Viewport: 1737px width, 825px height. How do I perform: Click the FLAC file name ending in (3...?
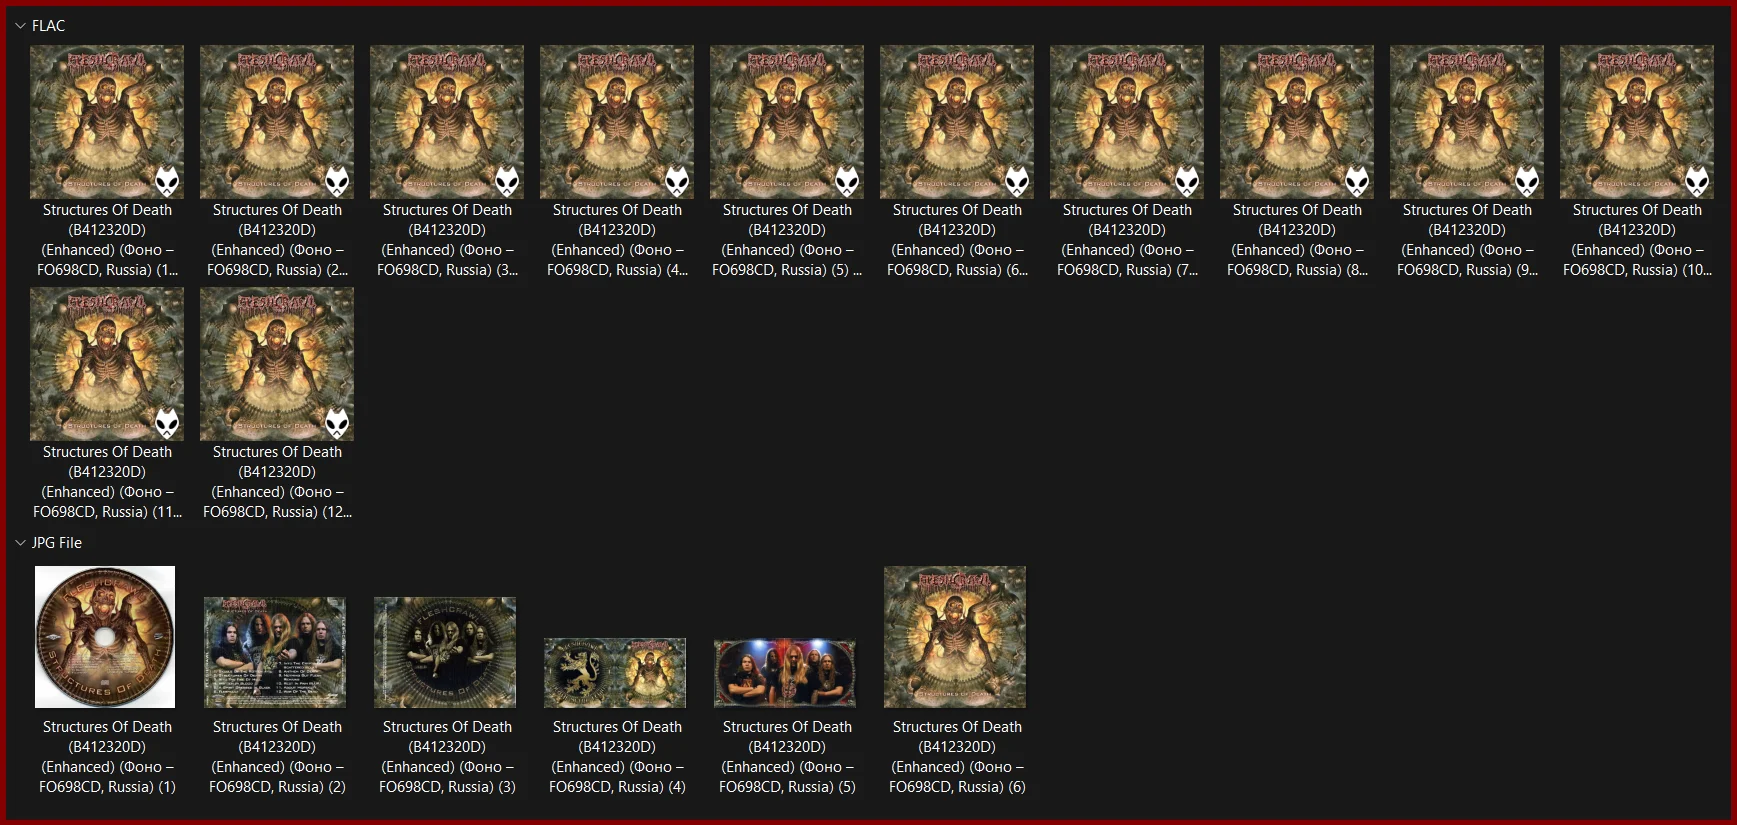[447, 240]
